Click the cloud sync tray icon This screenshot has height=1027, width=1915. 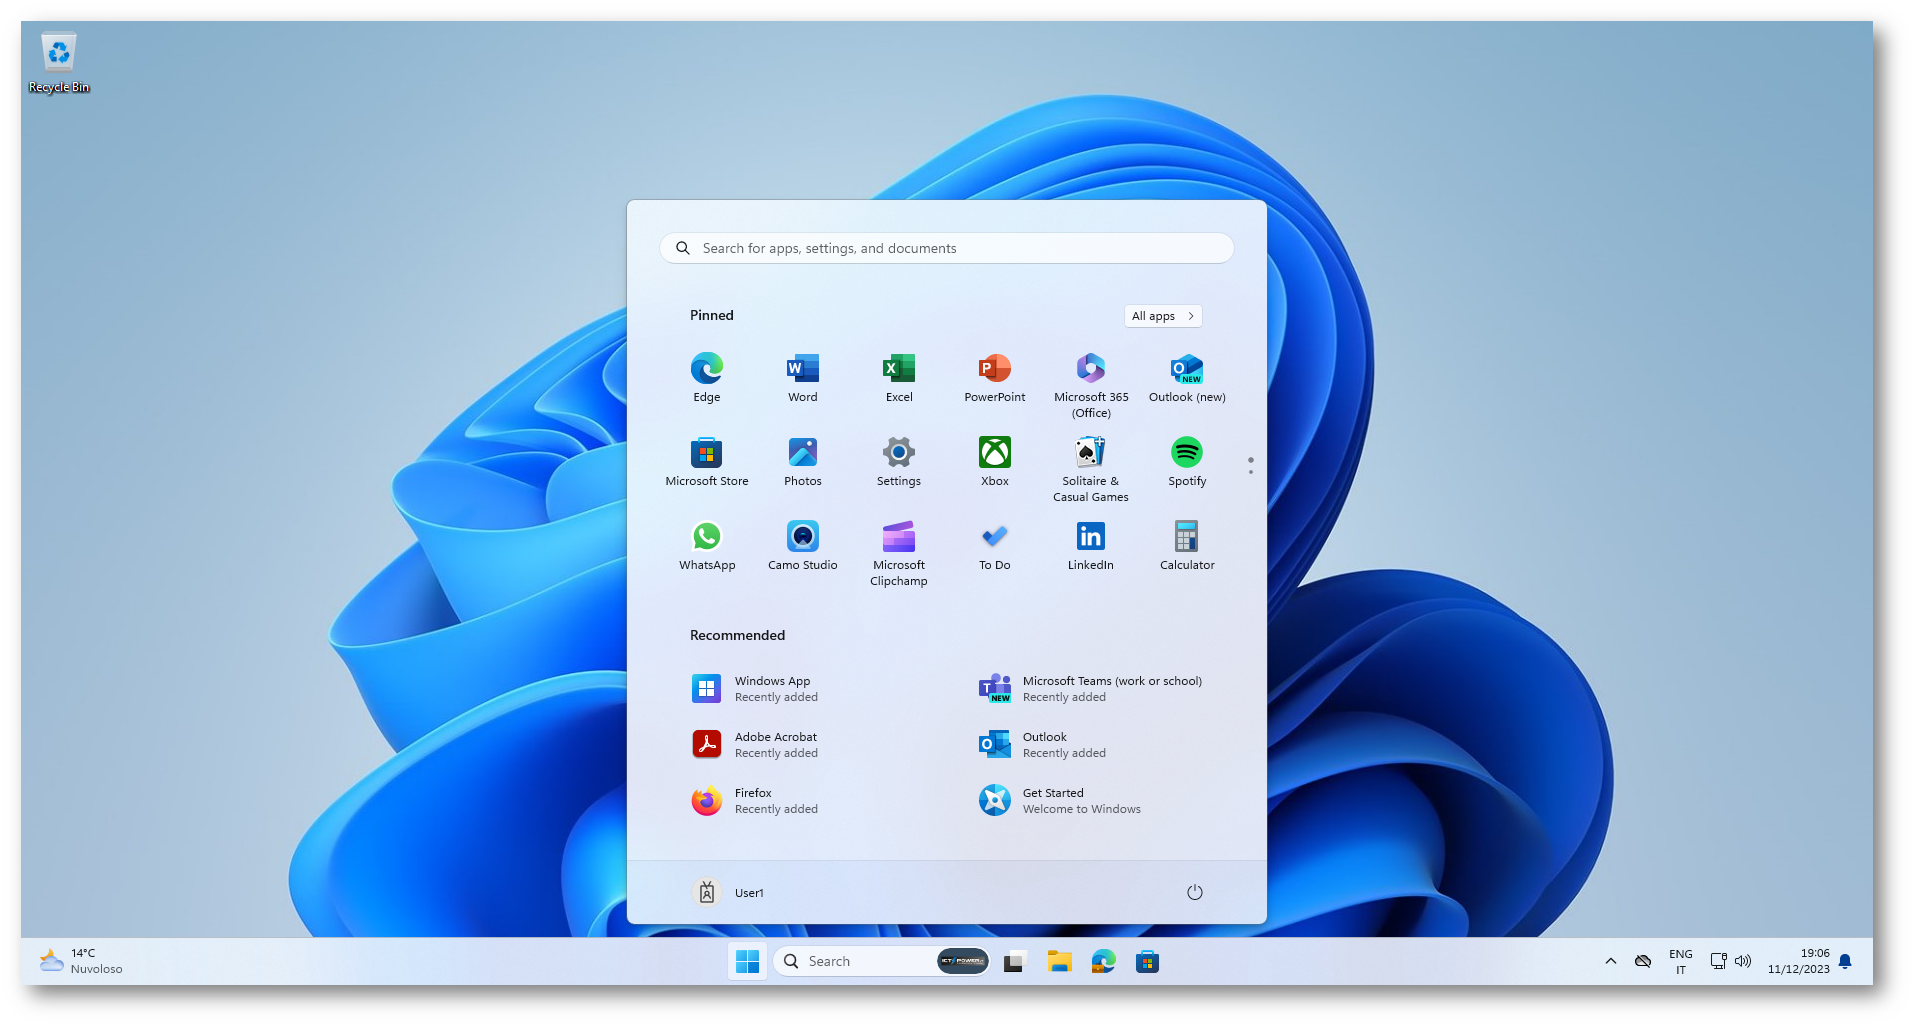tap(1643, 962)
